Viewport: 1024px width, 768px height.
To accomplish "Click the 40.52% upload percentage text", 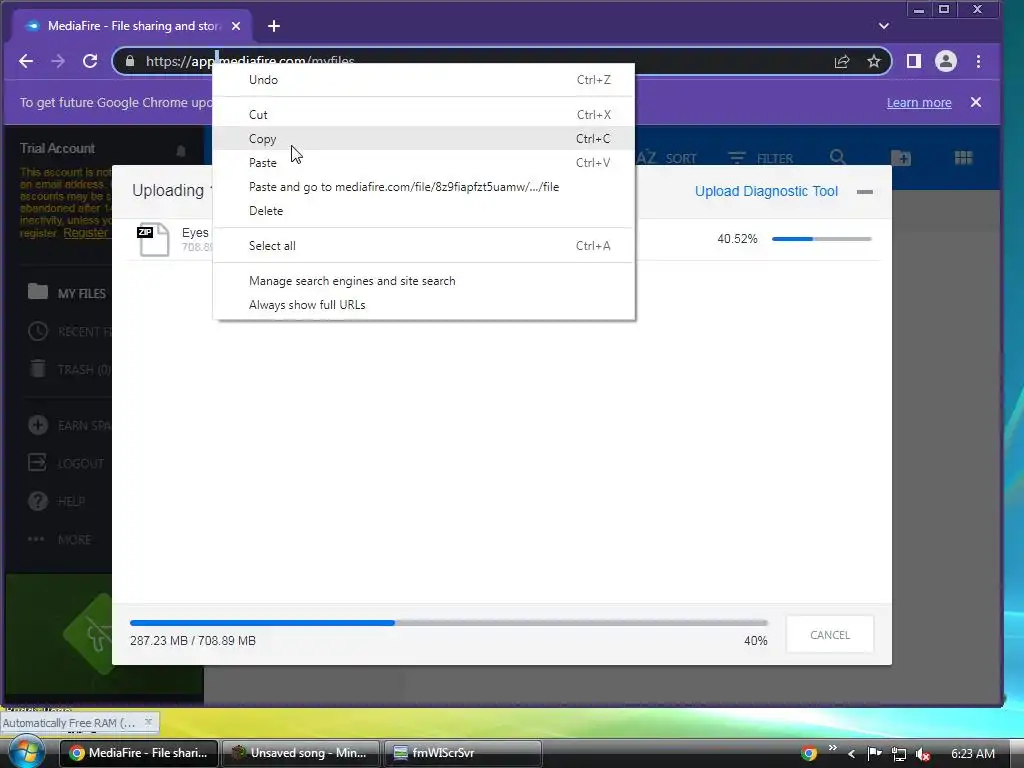I will (x=737, y=239).
